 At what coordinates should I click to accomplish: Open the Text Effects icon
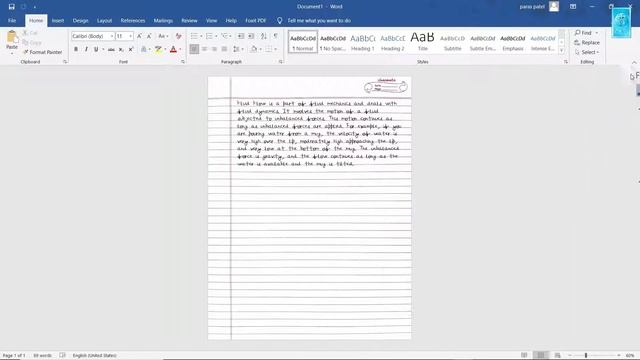pos(144,49)
